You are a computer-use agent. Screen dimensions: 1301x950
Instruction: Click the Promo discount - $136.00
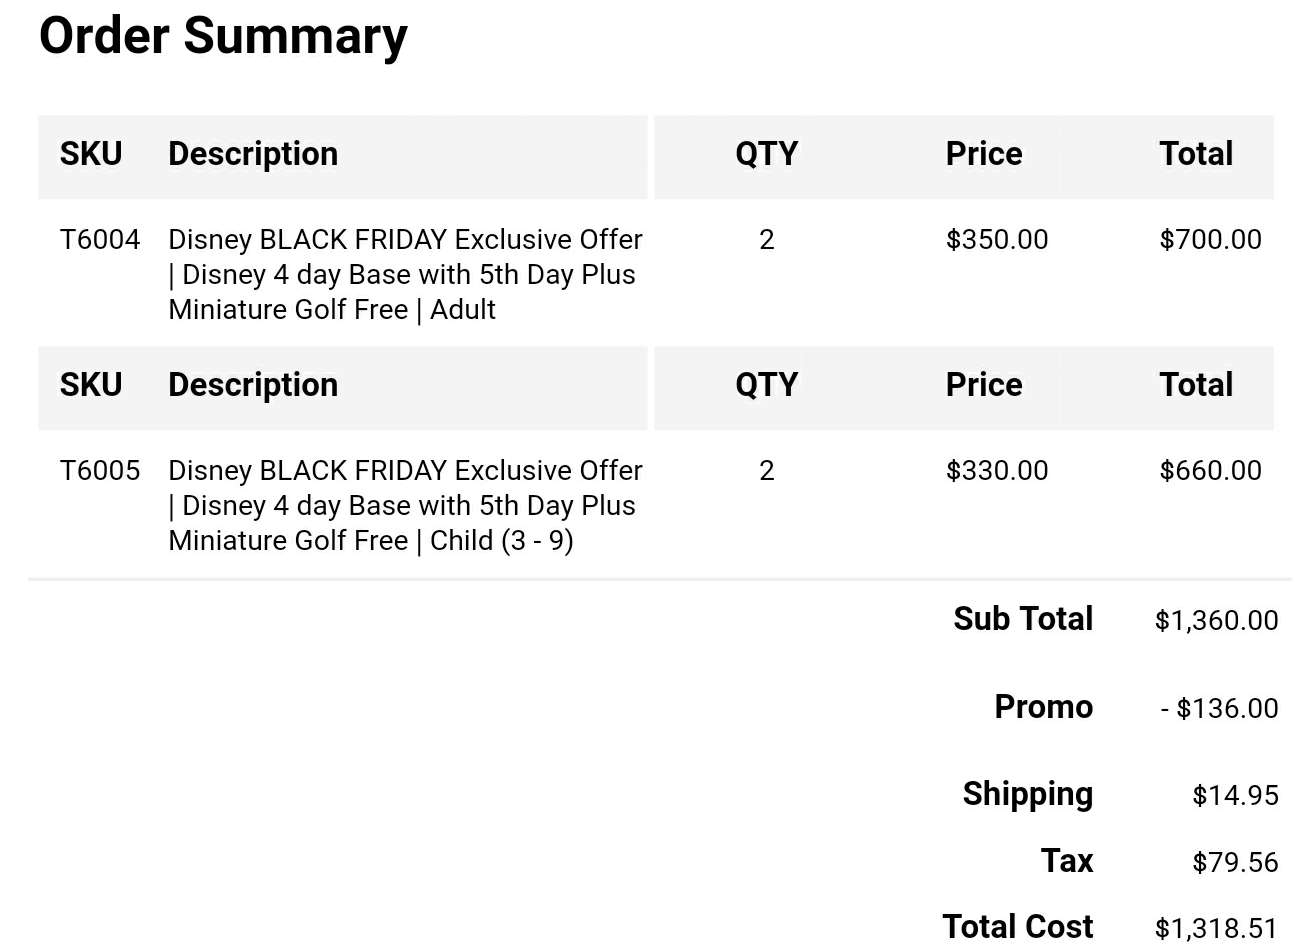pyautogui.click(x=1219, y=709)
